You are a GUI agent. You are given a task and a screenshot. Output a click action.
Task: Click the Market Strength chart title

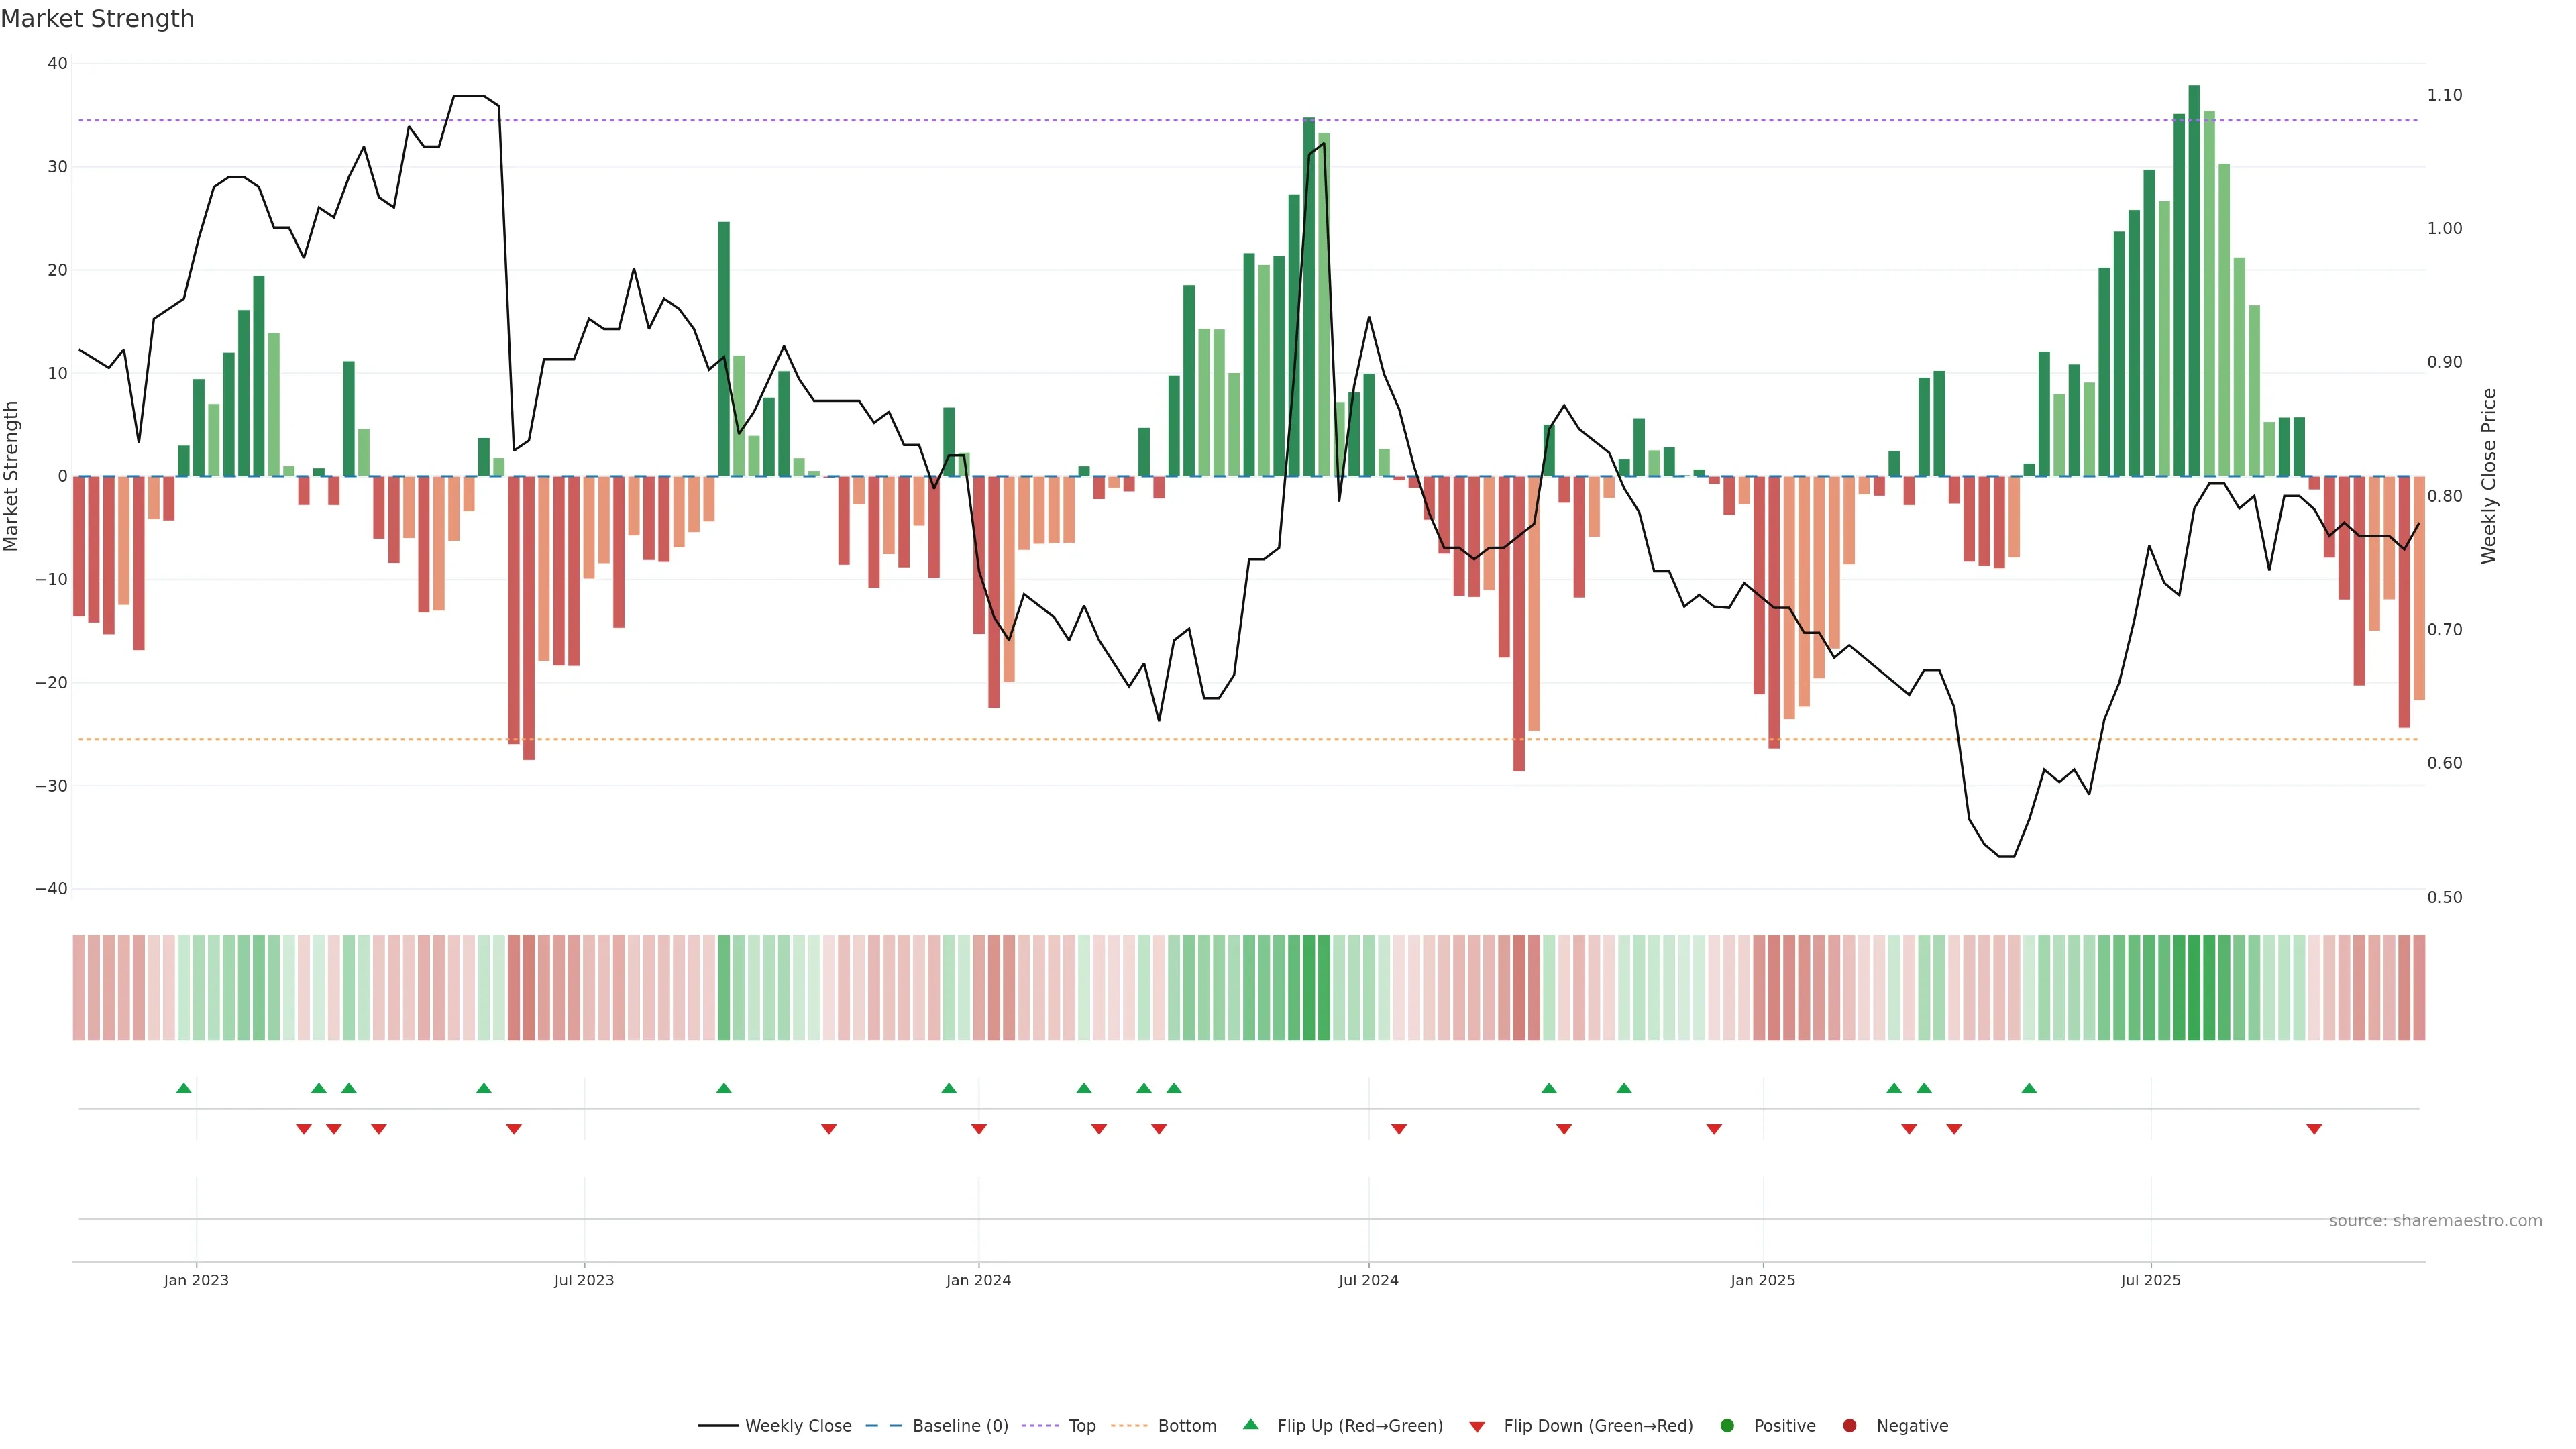coord(97,19)
